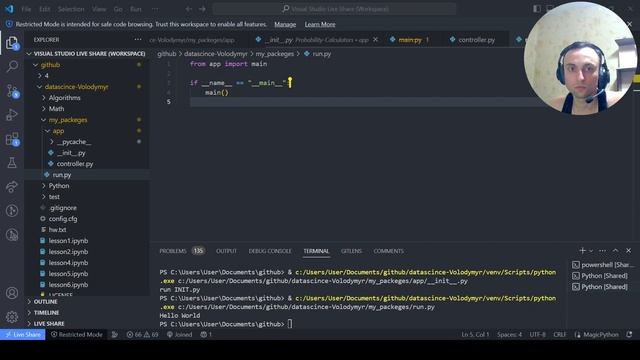Open the terminal launch profile dropdown
Image resolution: width=640 pixels, height=360 pixels.
[x=591, y=251]
